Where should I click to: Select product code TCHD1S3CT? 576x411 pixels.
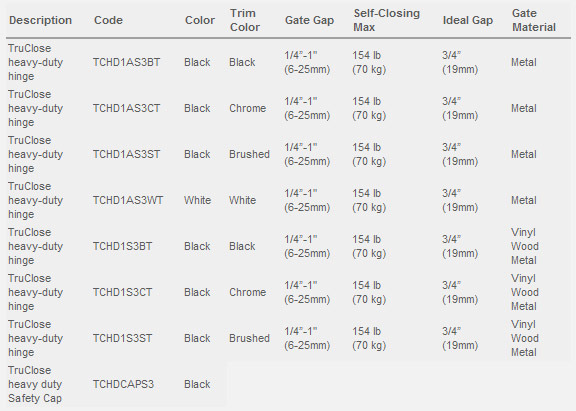coord(122,292)
